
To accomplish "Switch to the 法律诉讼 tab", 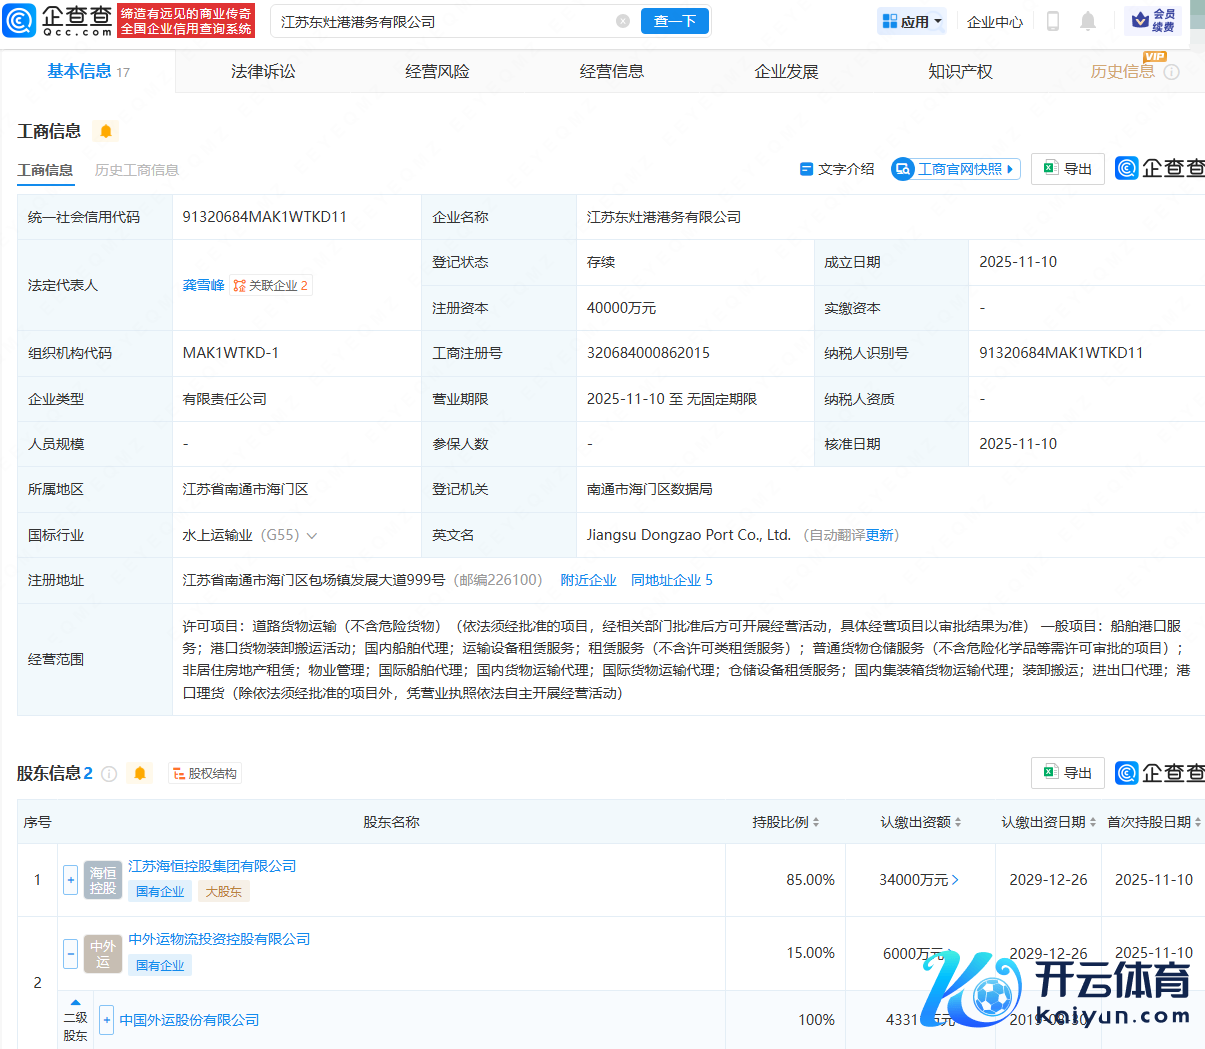I will point(263,71).
